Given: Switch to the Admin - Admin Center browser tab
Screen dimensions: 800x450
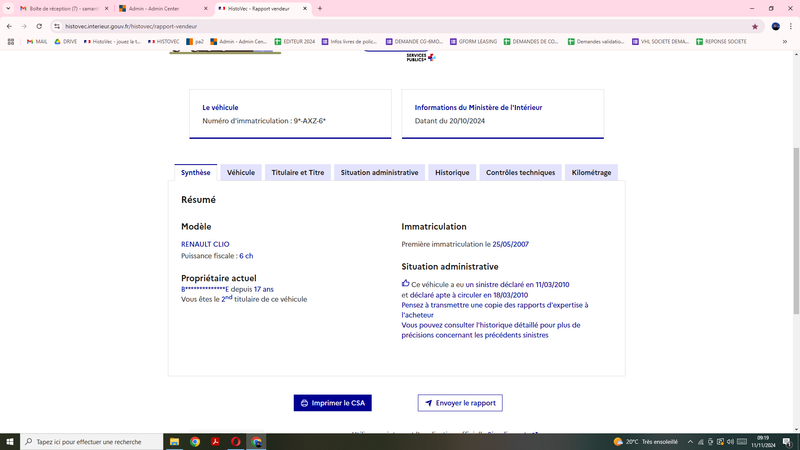Looking at the screenshot, I should coord(163,9).
